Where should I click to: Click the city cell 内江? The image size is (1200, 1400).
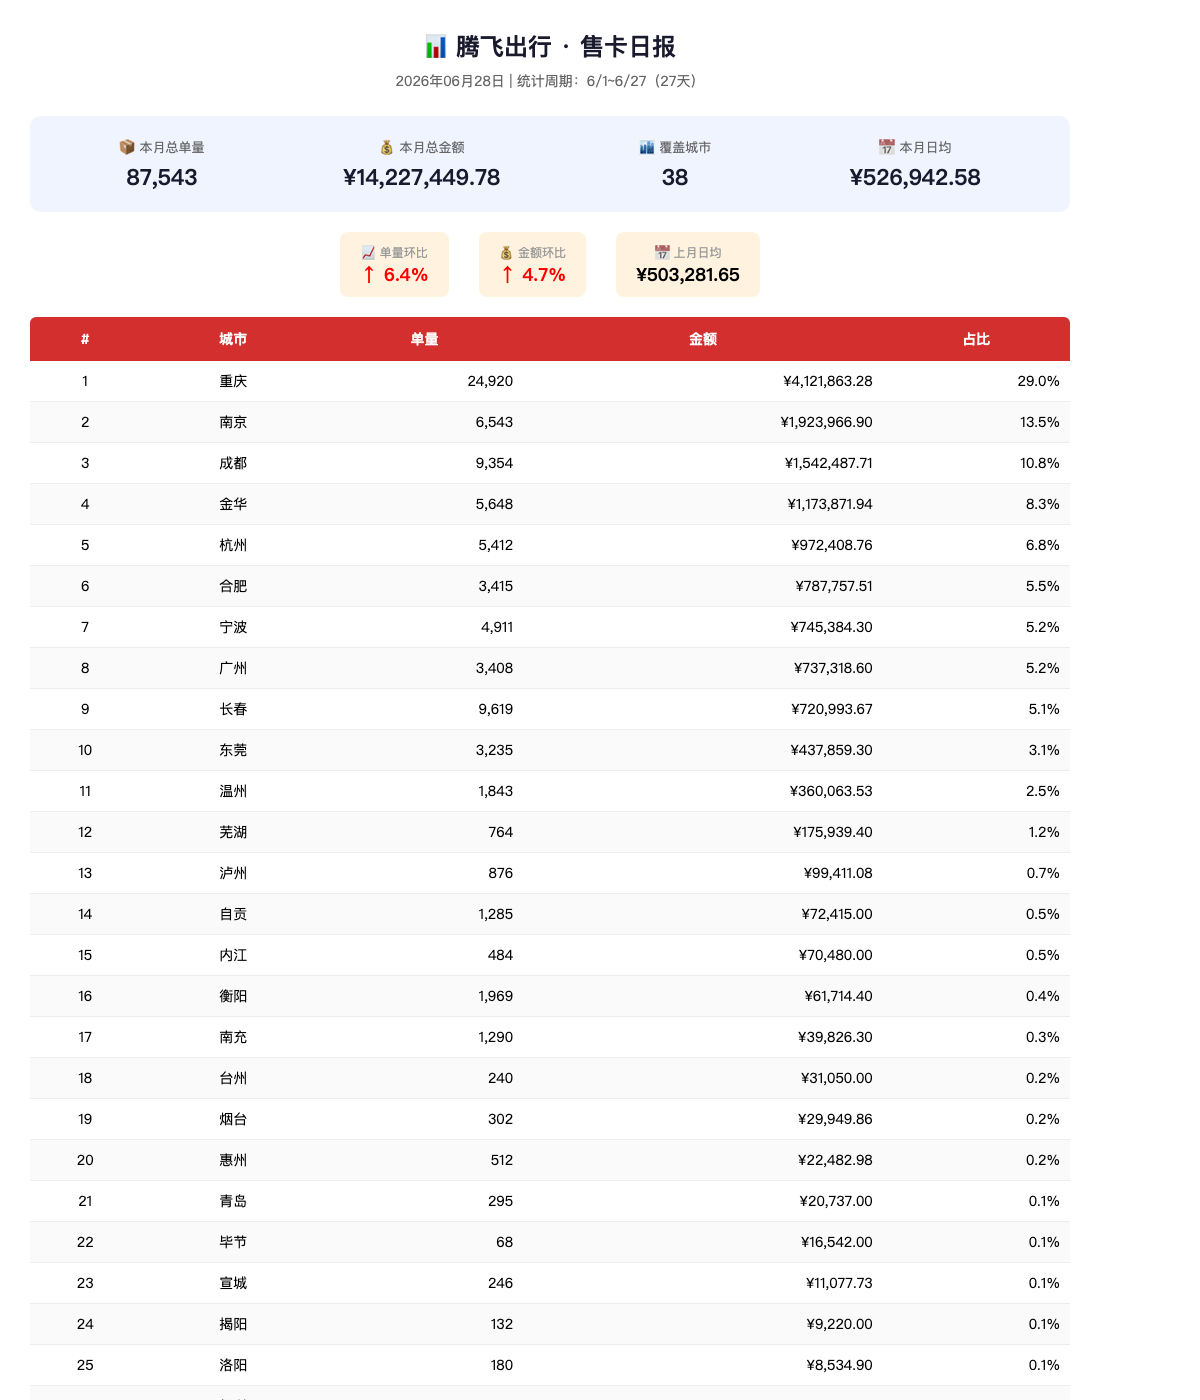(x=233, y=955)
